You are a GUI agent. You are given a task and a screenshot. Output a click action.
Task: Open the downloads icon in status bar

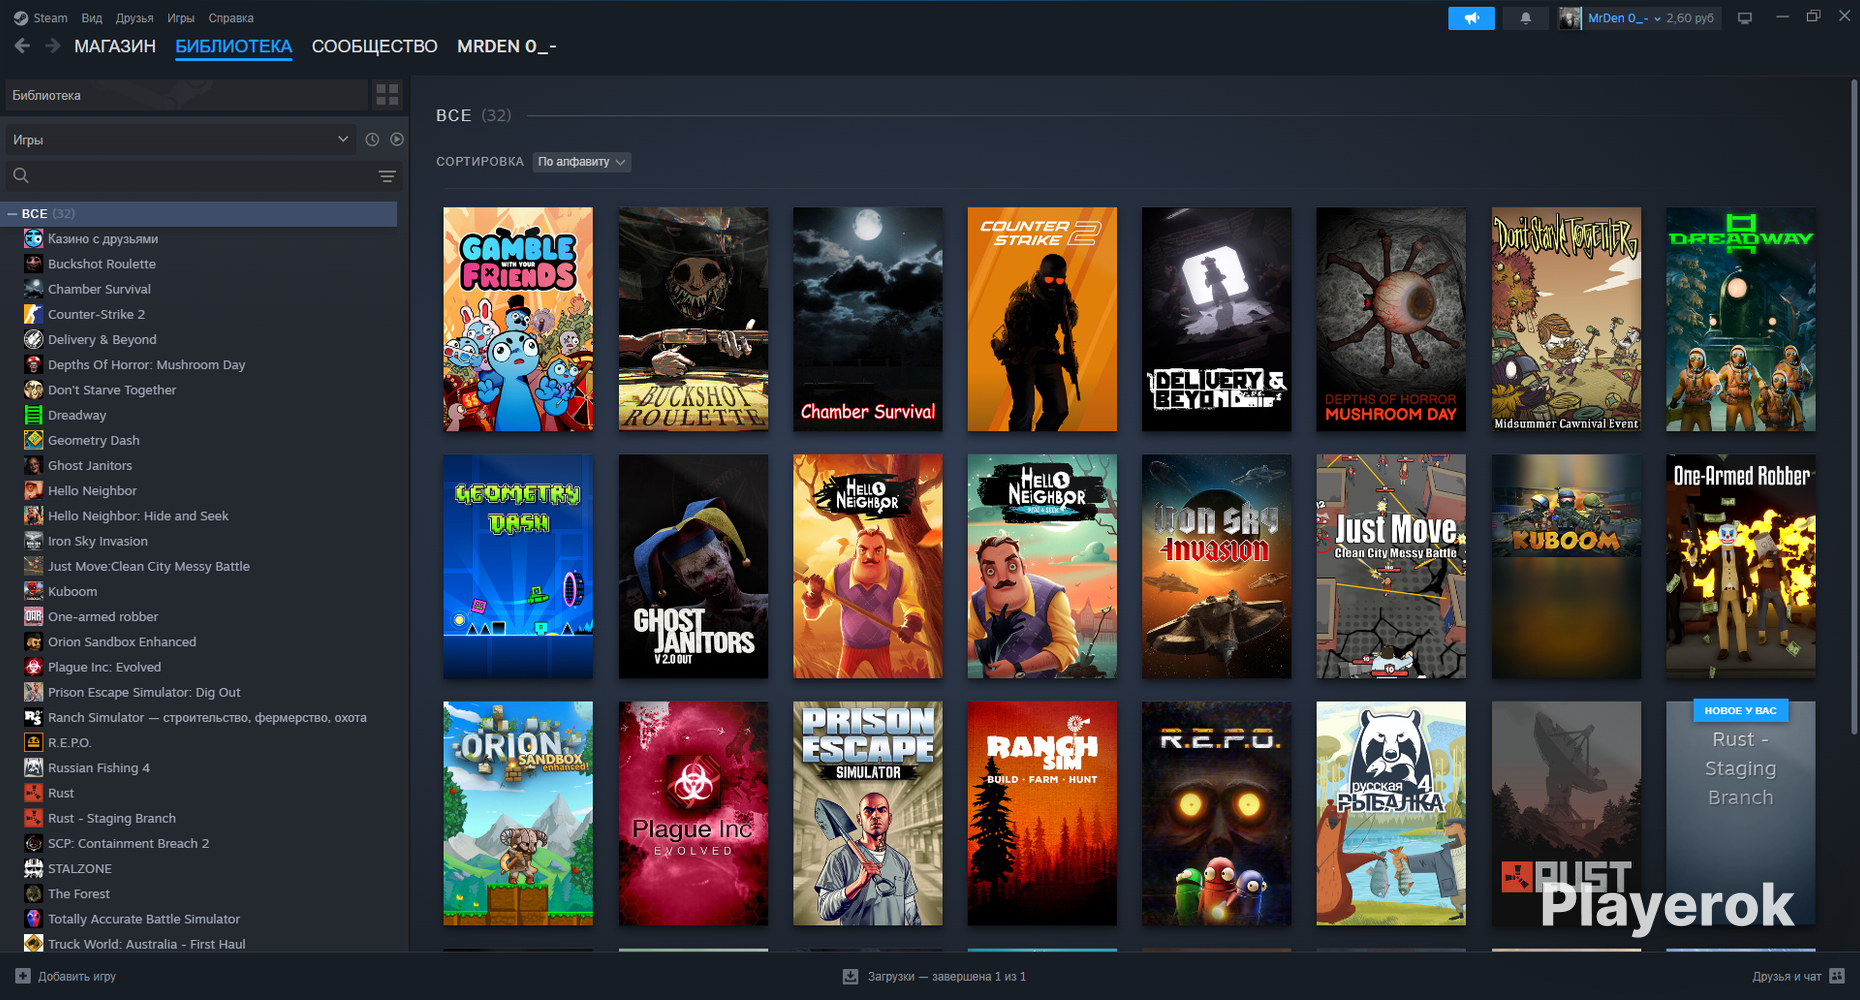click(x=850, y=976)
